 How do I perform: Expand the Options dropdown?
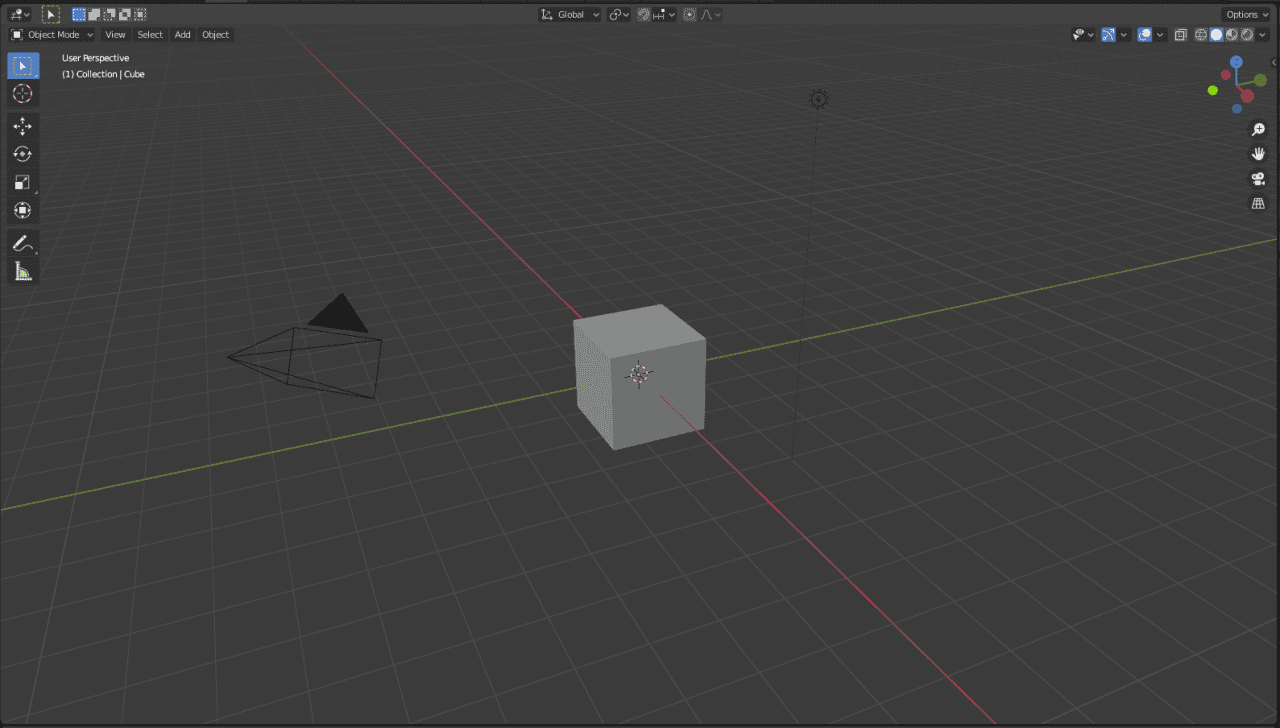pos(1245,14)
